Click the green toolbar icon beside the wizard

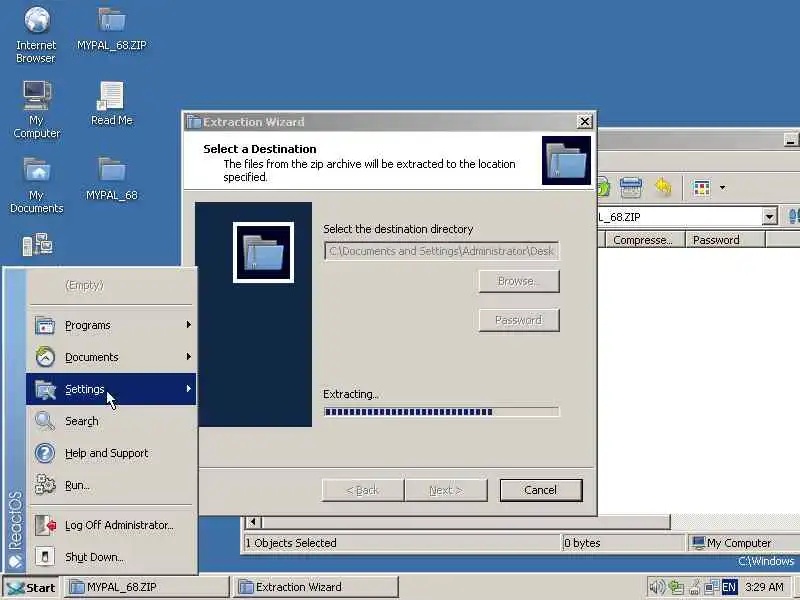[x=603, y=187]
